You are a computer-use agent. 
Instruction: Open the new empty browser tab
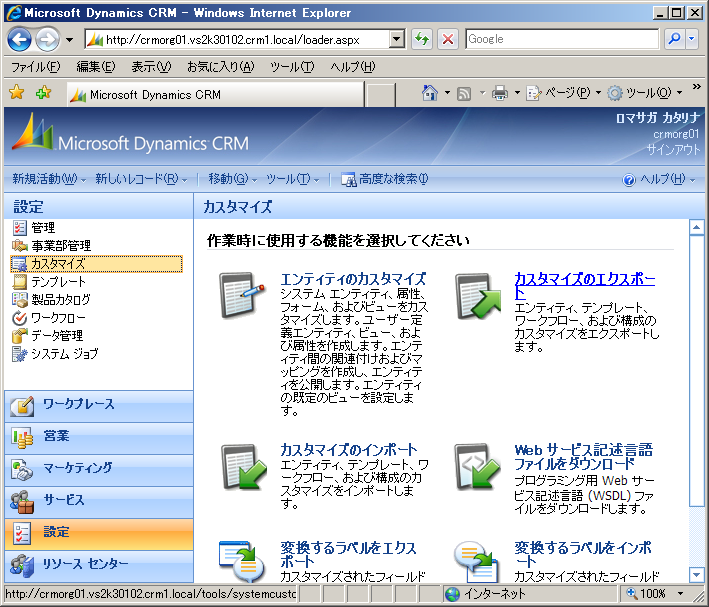click(x=380, y=95)
